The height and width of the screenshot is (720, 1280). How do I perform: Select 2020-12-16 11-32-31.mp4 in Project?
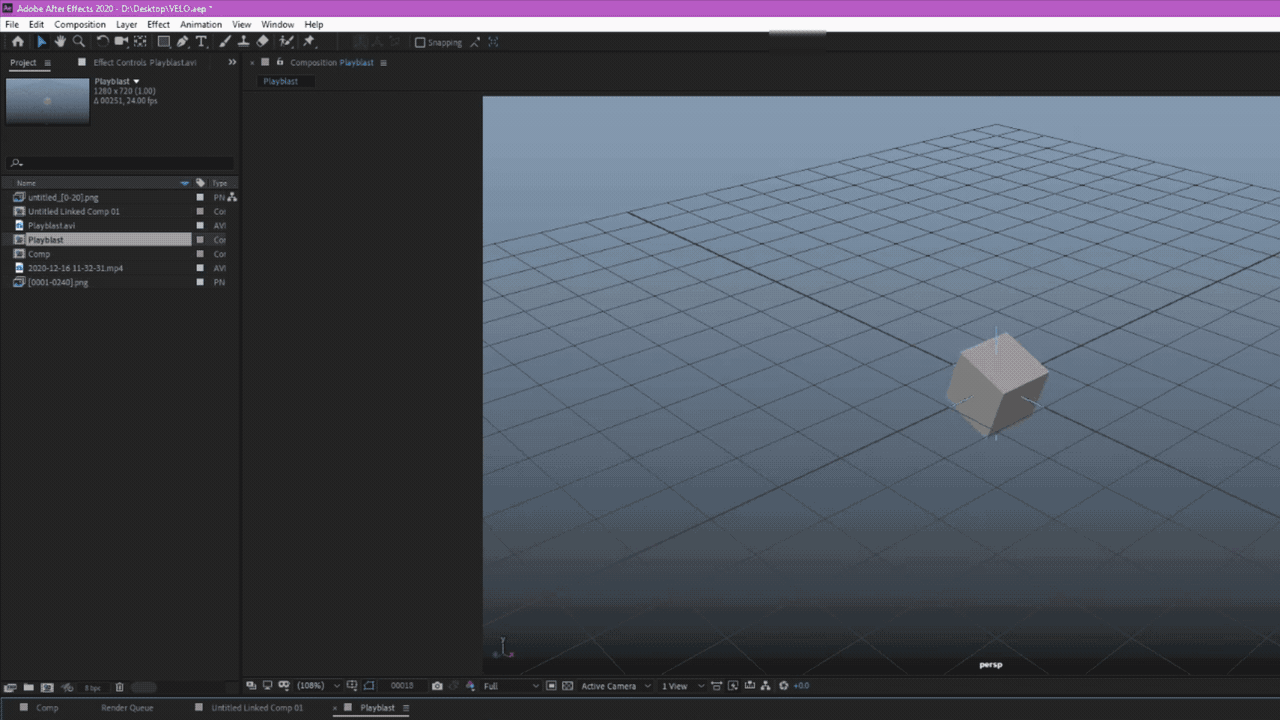(75, 268)
